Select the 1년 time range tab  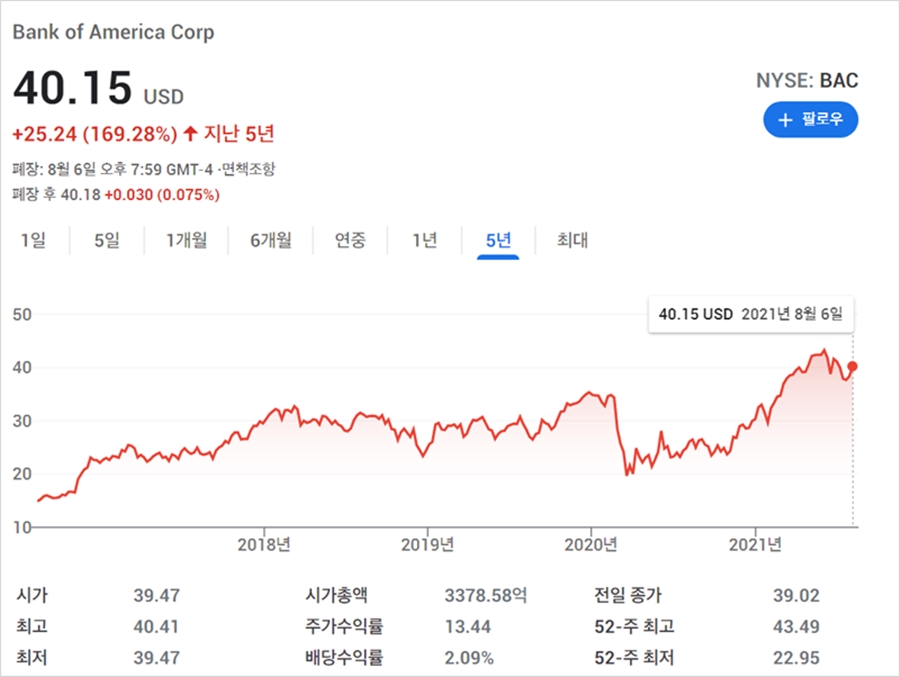click(425, 240)
